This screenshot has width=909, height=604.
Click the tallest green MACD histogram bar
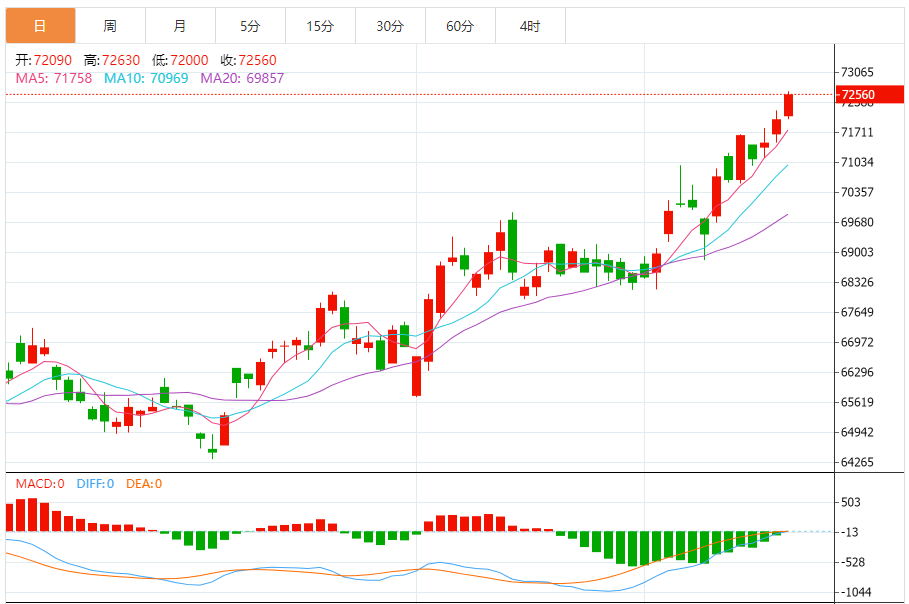632,548
